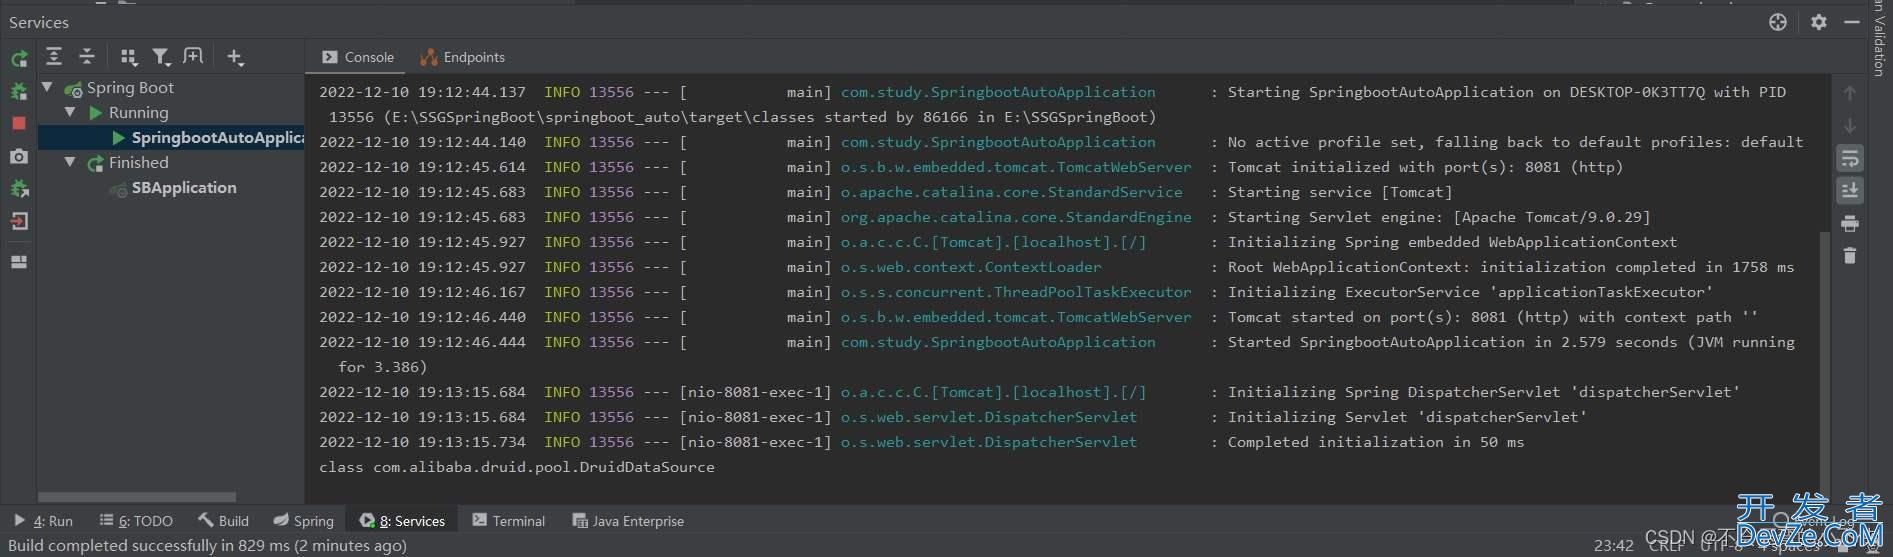Image resolution: width=1893 pixels, height=557 pixels.
Task: Collapse the Finished tree node
Action: [70, 163]
